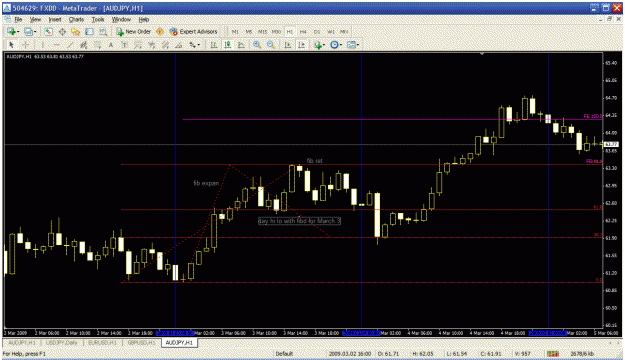Open the Tools menu
The height and width of the screenshot is (360, 625).
coord(98,19)
